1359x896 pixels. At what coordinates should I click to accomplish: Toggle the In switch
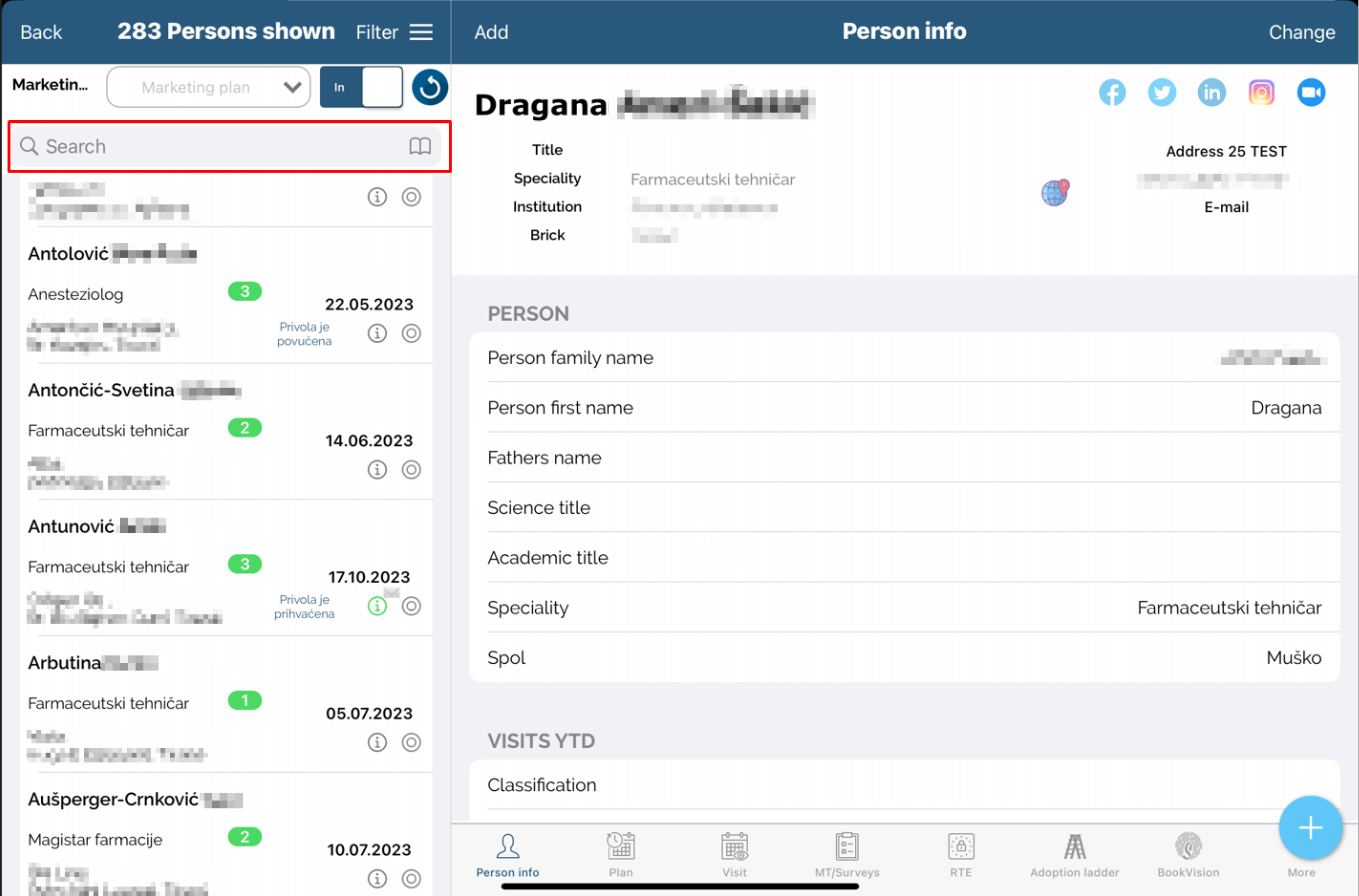coord(361,88)
